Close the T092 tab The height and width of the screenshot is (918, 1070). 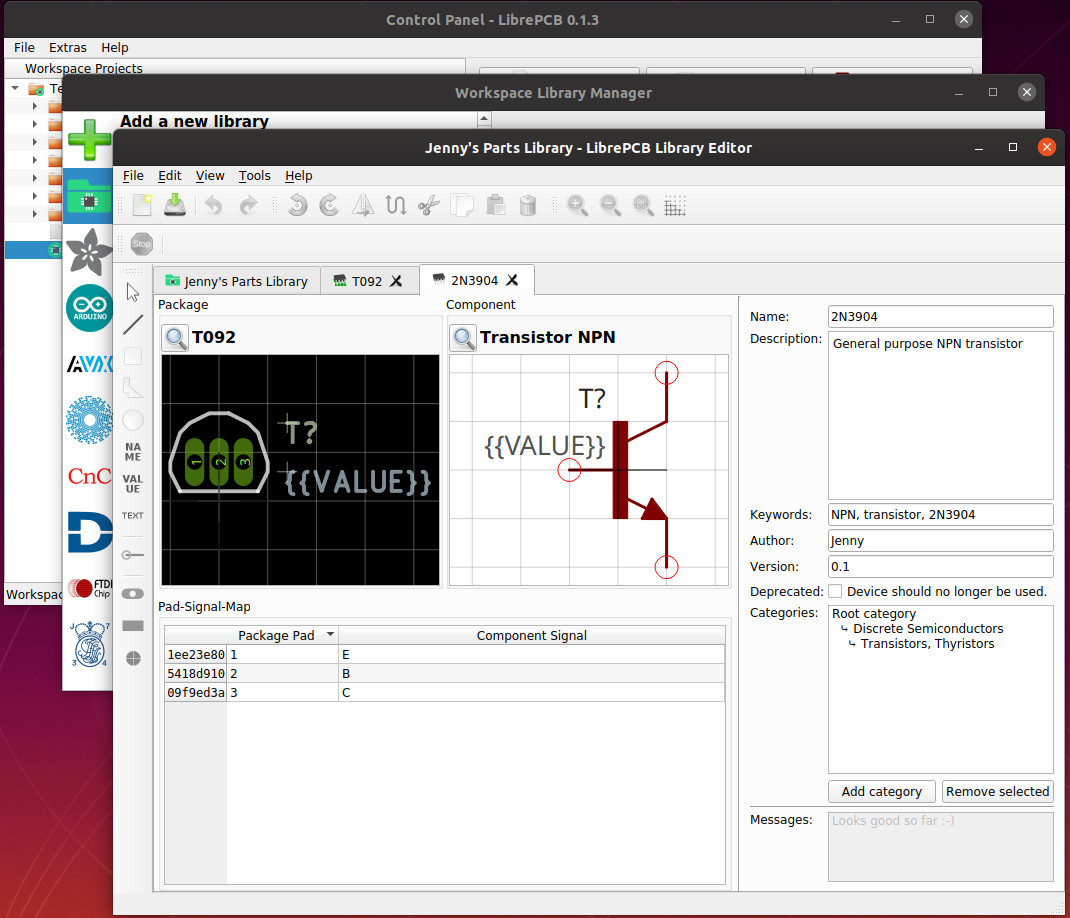coord(396,281)
